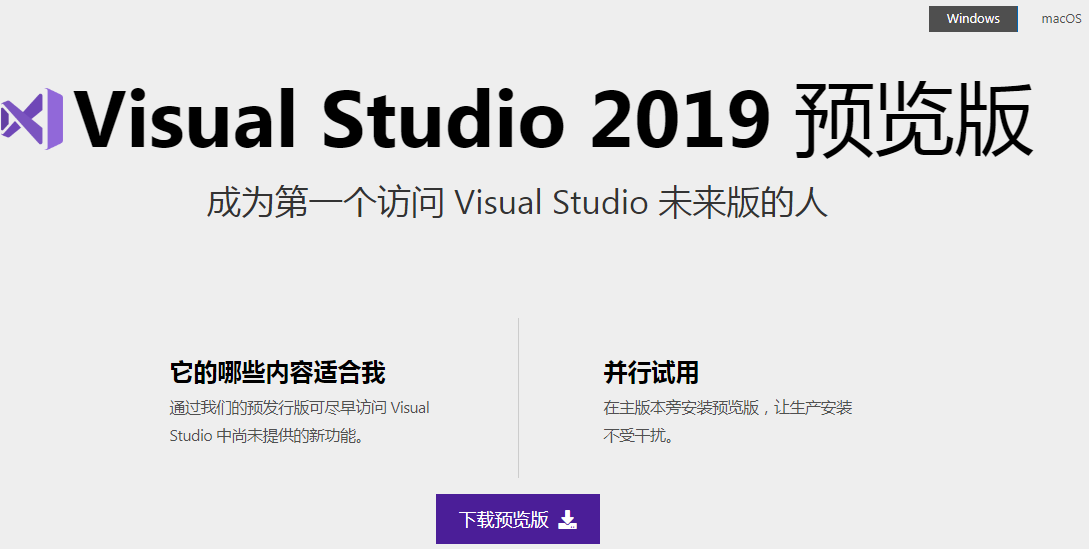Click the 下载预览版 download button
This screenshot has height=549, width=1089.
(x=517, y=519)
